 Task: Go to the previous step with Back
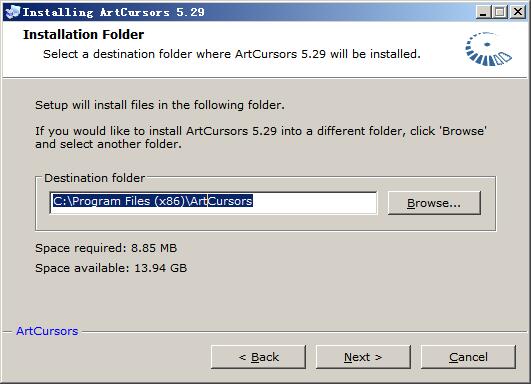pyautogui.click(x=258, y=357)
